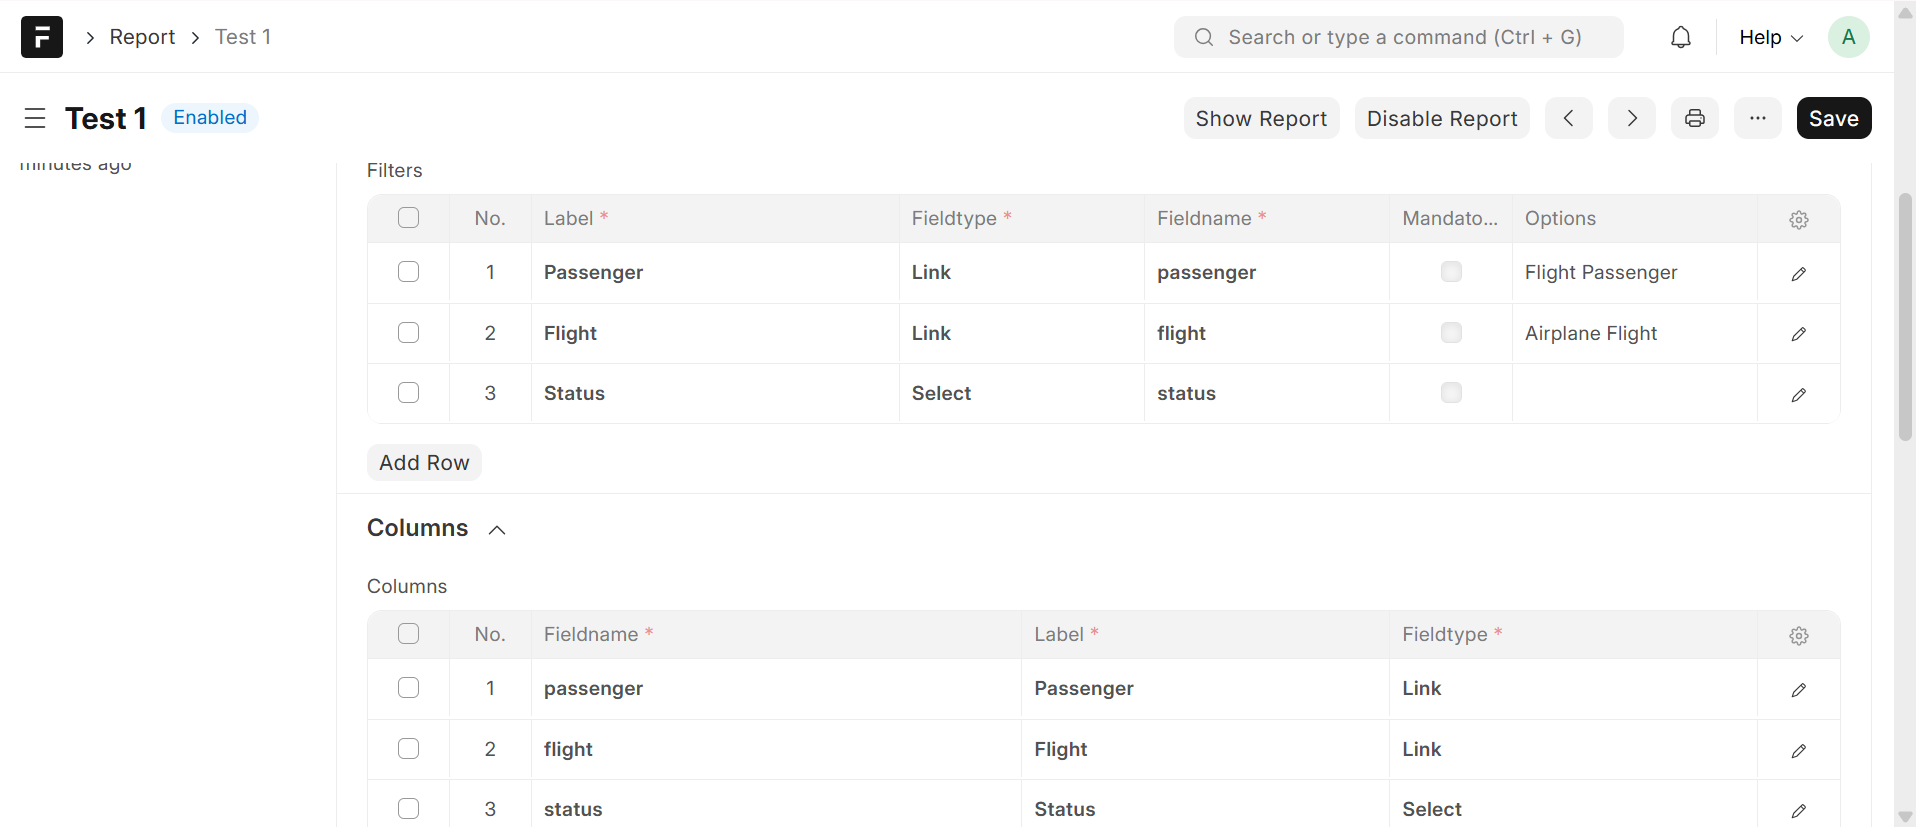Image resolution: width=1916 pixels, height=827 pixels.
Task: Tick the Mandatory checkbox for Passenger filter
Action: coord(1450,272)
